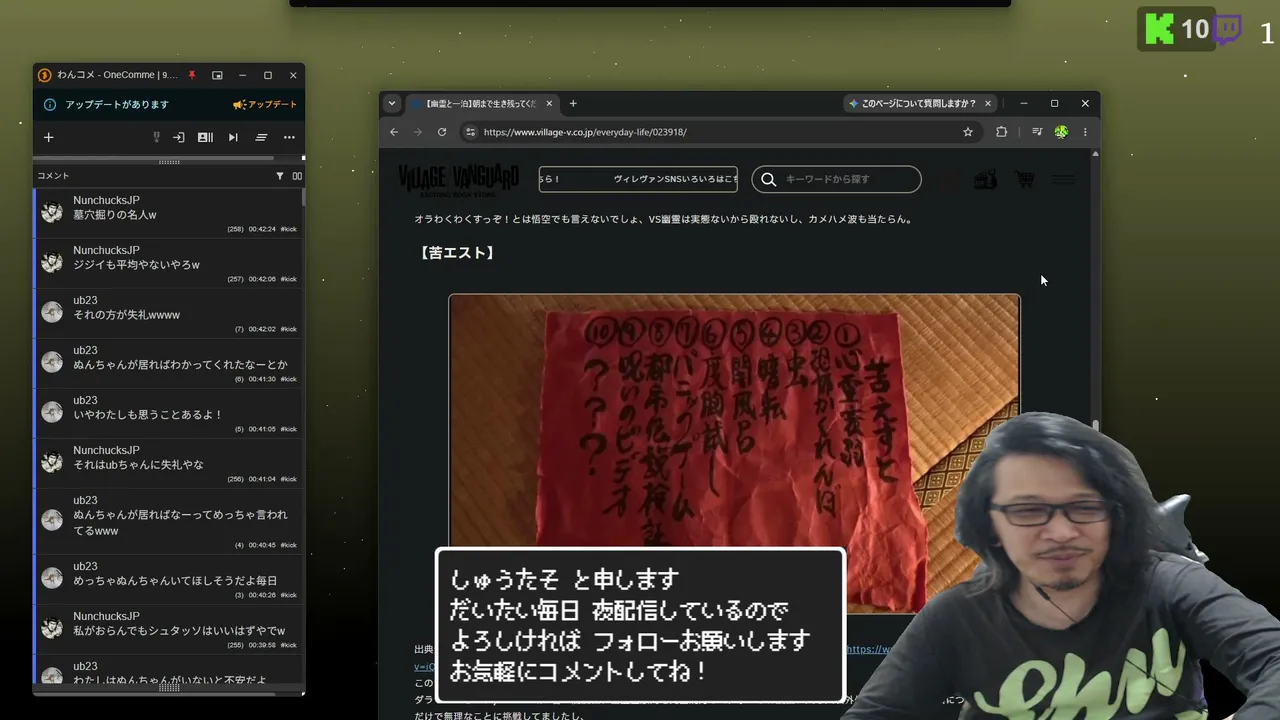This screenshot has width=1280, height=720.
Task: Select the comment いやわたしも思うことあるよ！
Action: click(168, 413)
